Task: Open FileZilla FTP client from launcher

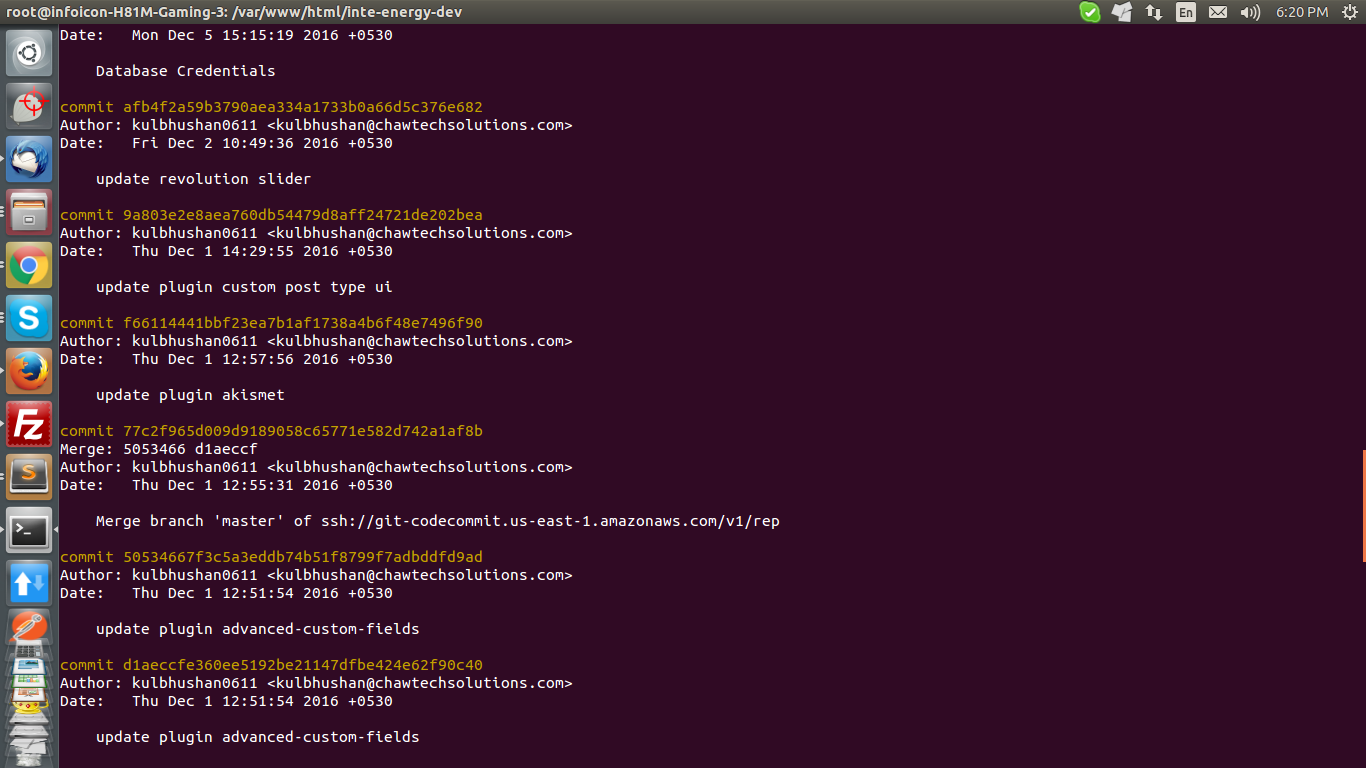Action: point(29,425)
